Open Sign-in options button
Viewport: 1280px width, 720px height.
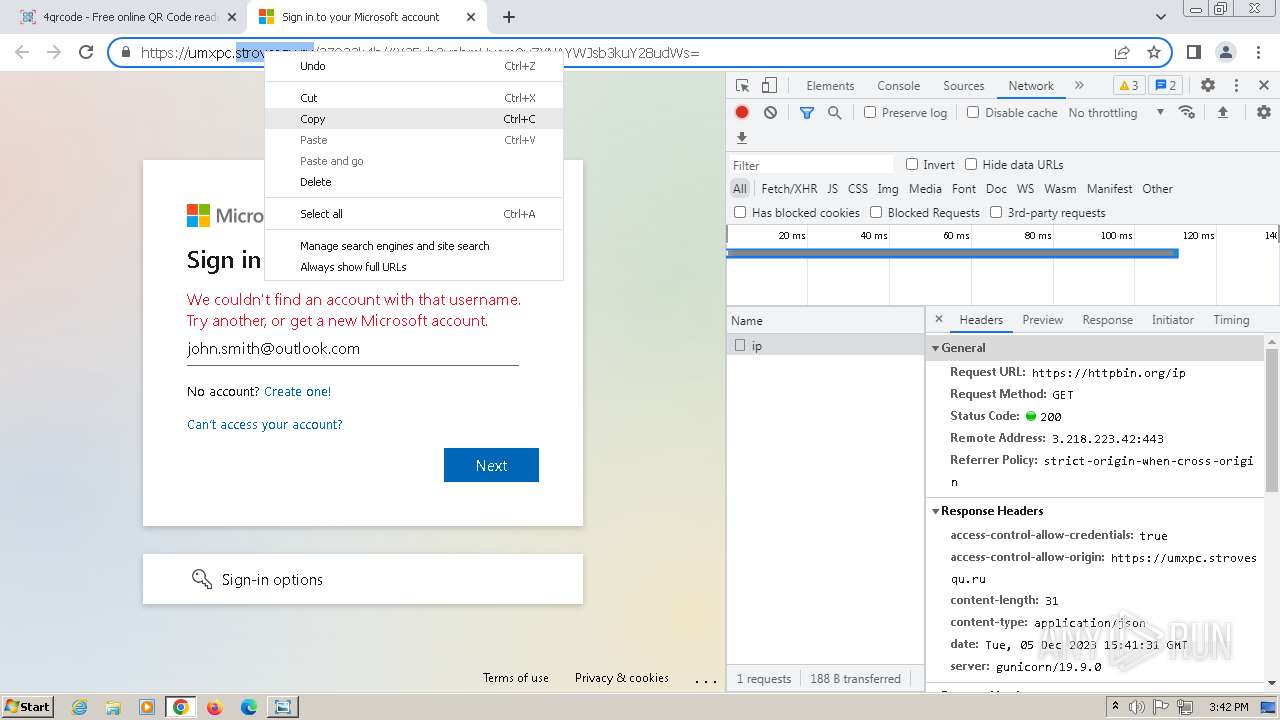coord(363,579)
